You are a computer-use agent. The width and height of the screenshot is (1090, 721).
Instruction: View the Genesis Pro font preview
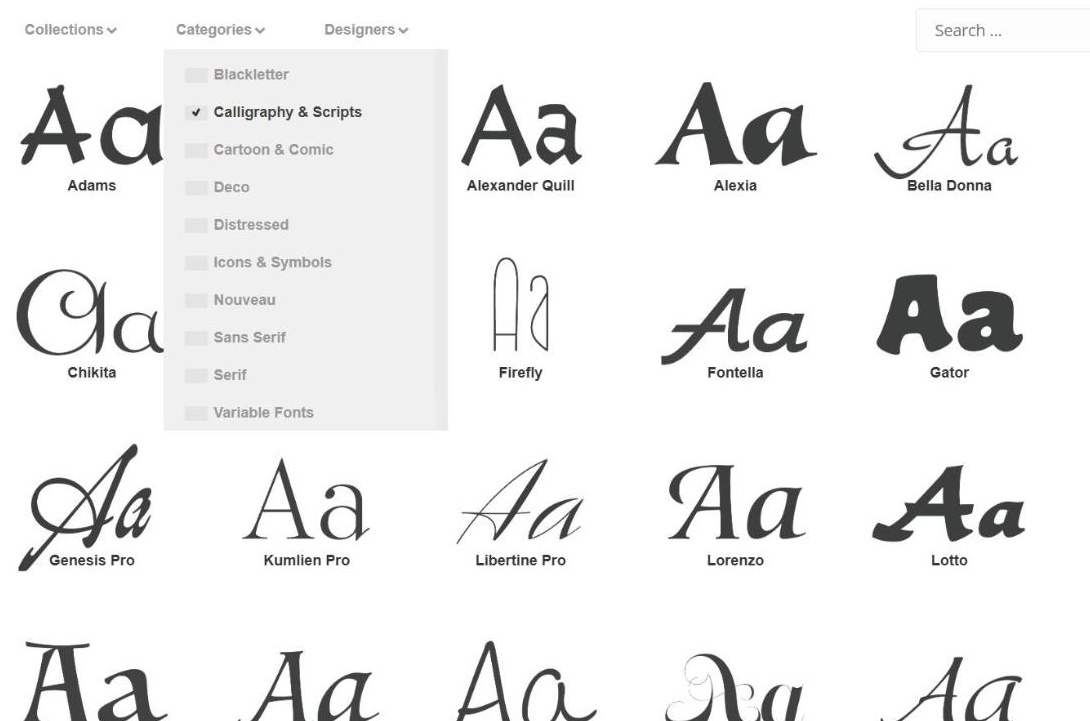(85, 508)
